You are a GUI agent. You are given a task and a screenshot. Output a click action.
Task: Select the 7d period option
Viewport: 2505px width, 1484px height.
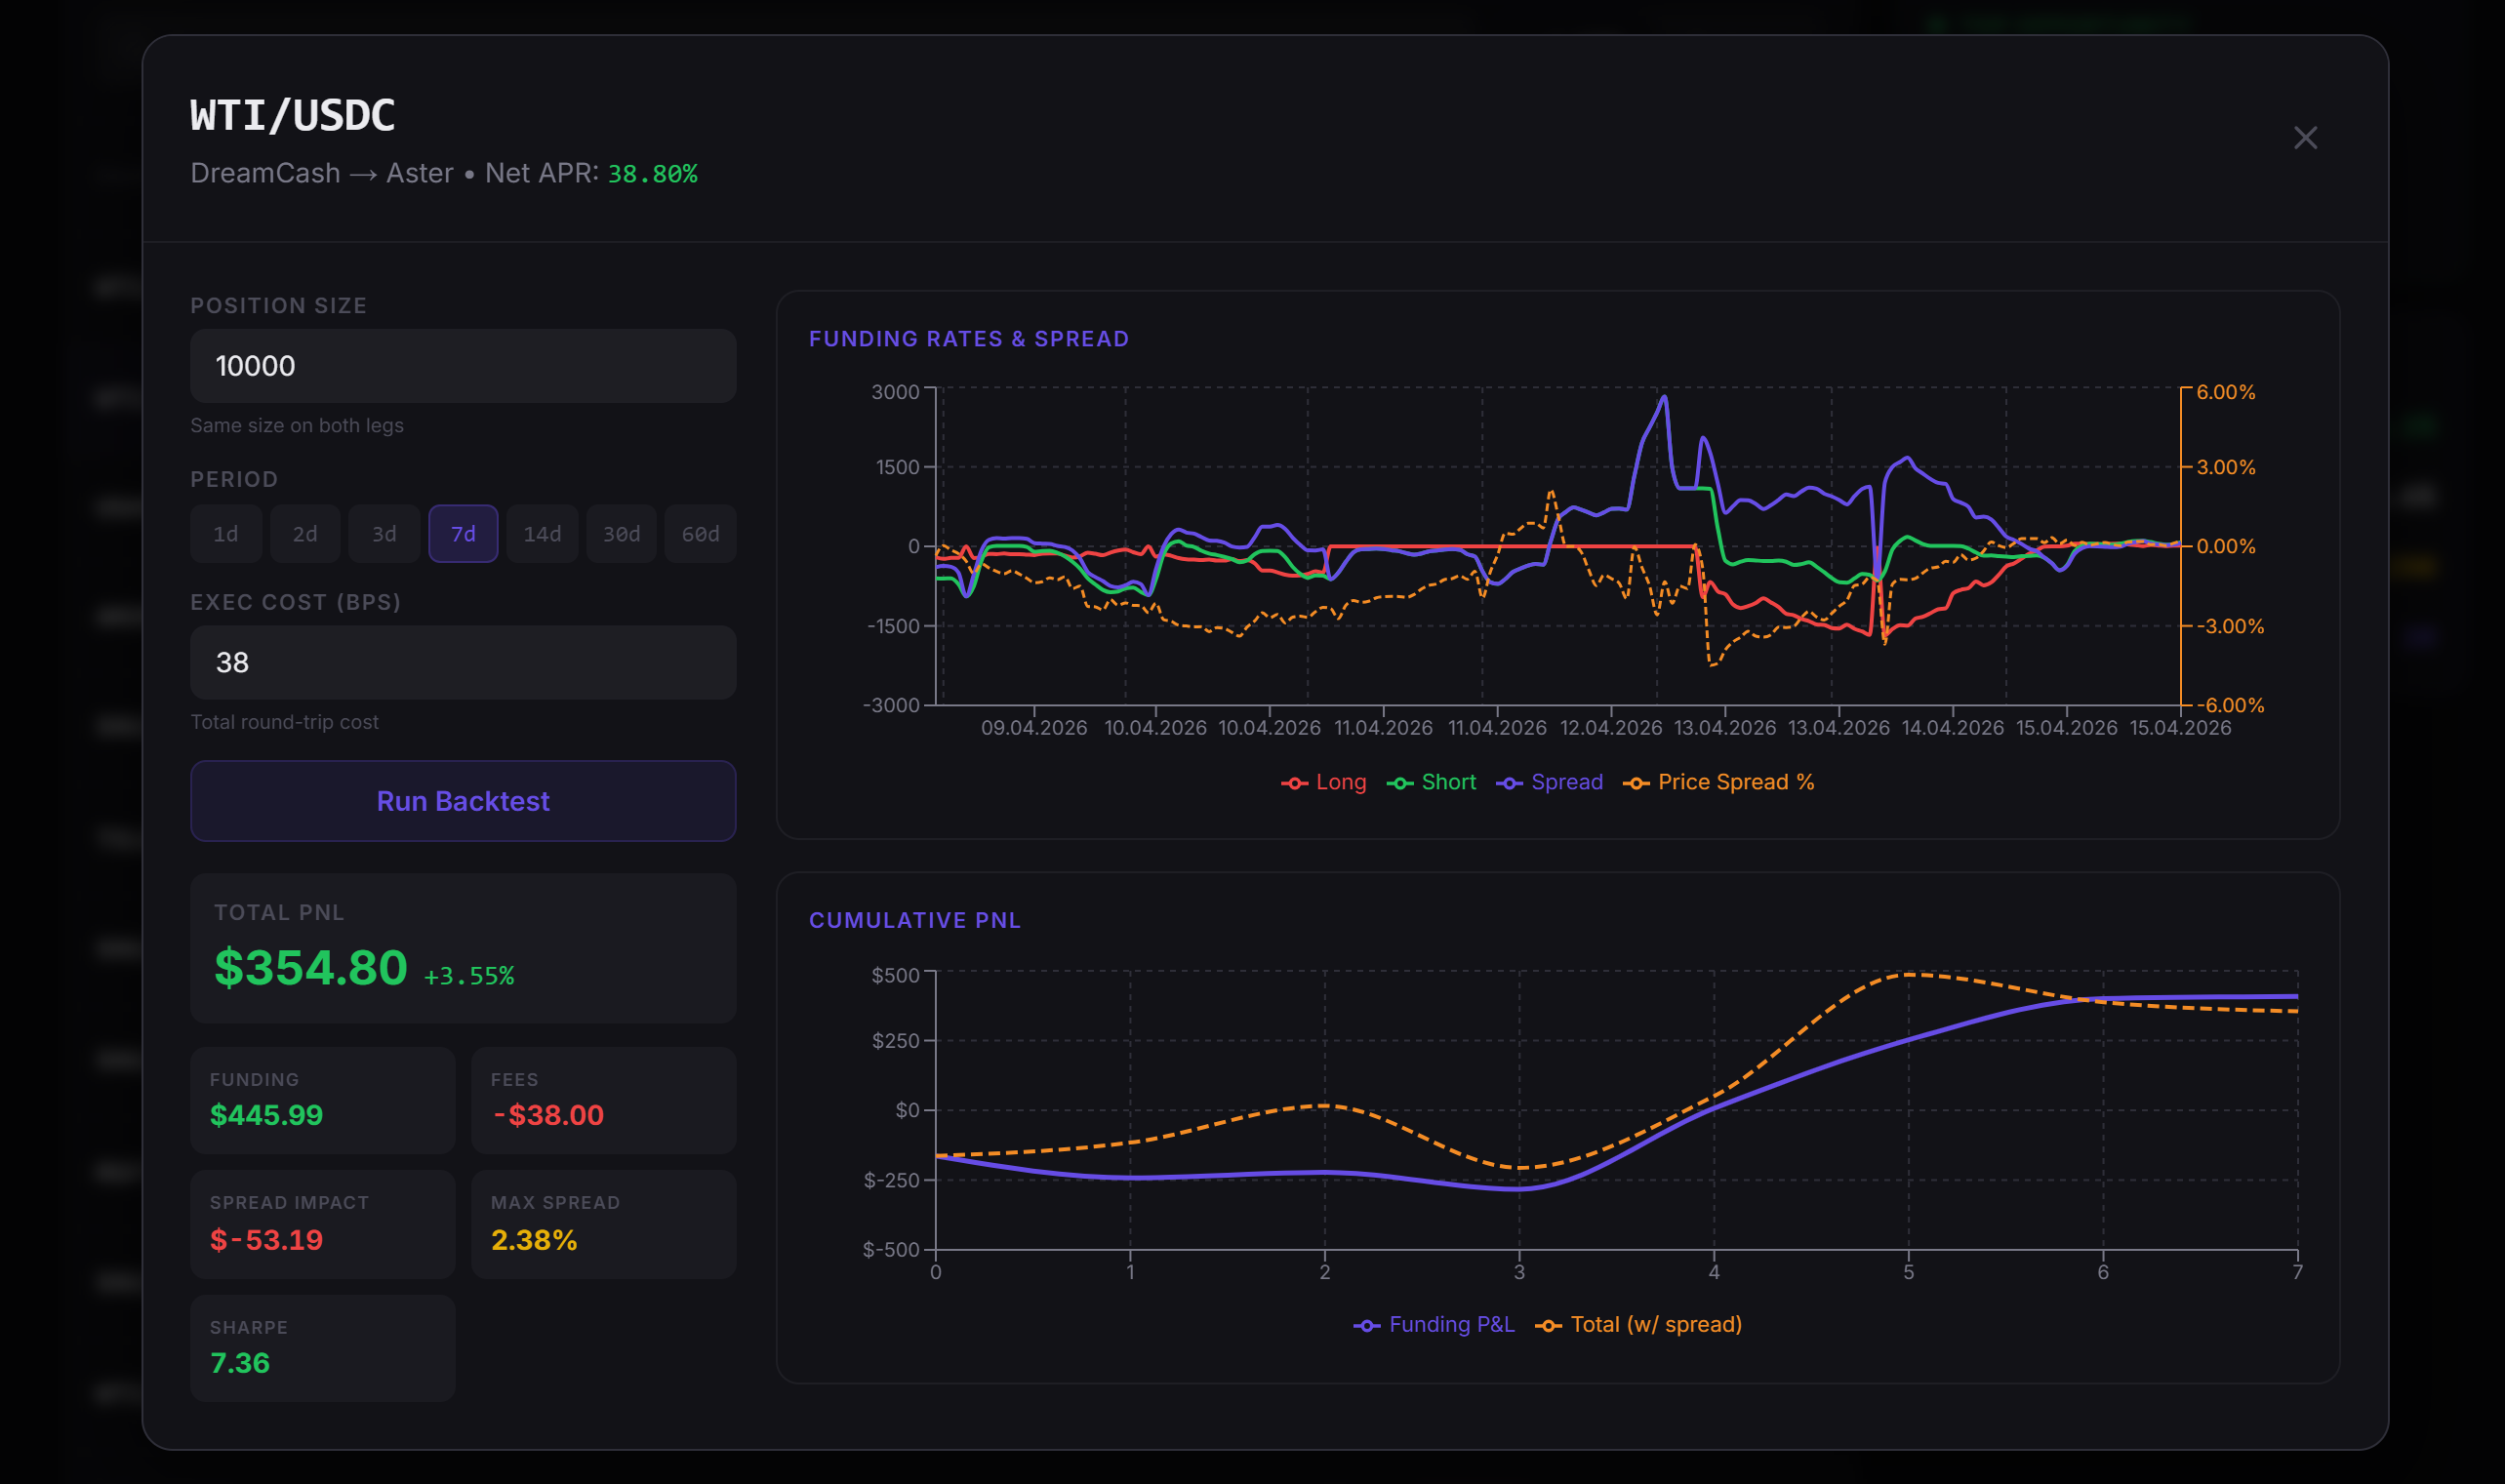click(463, 534)
